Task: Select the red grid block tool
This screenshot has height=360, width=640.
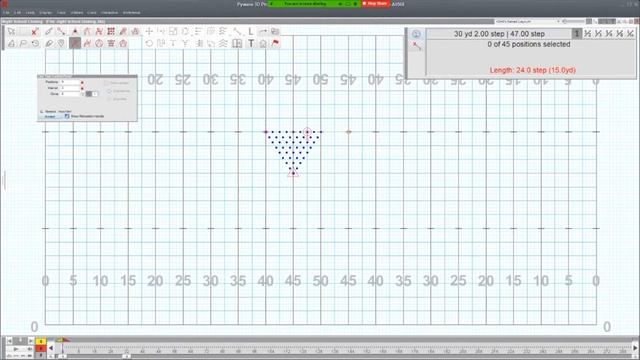Action: pos(111,31)
